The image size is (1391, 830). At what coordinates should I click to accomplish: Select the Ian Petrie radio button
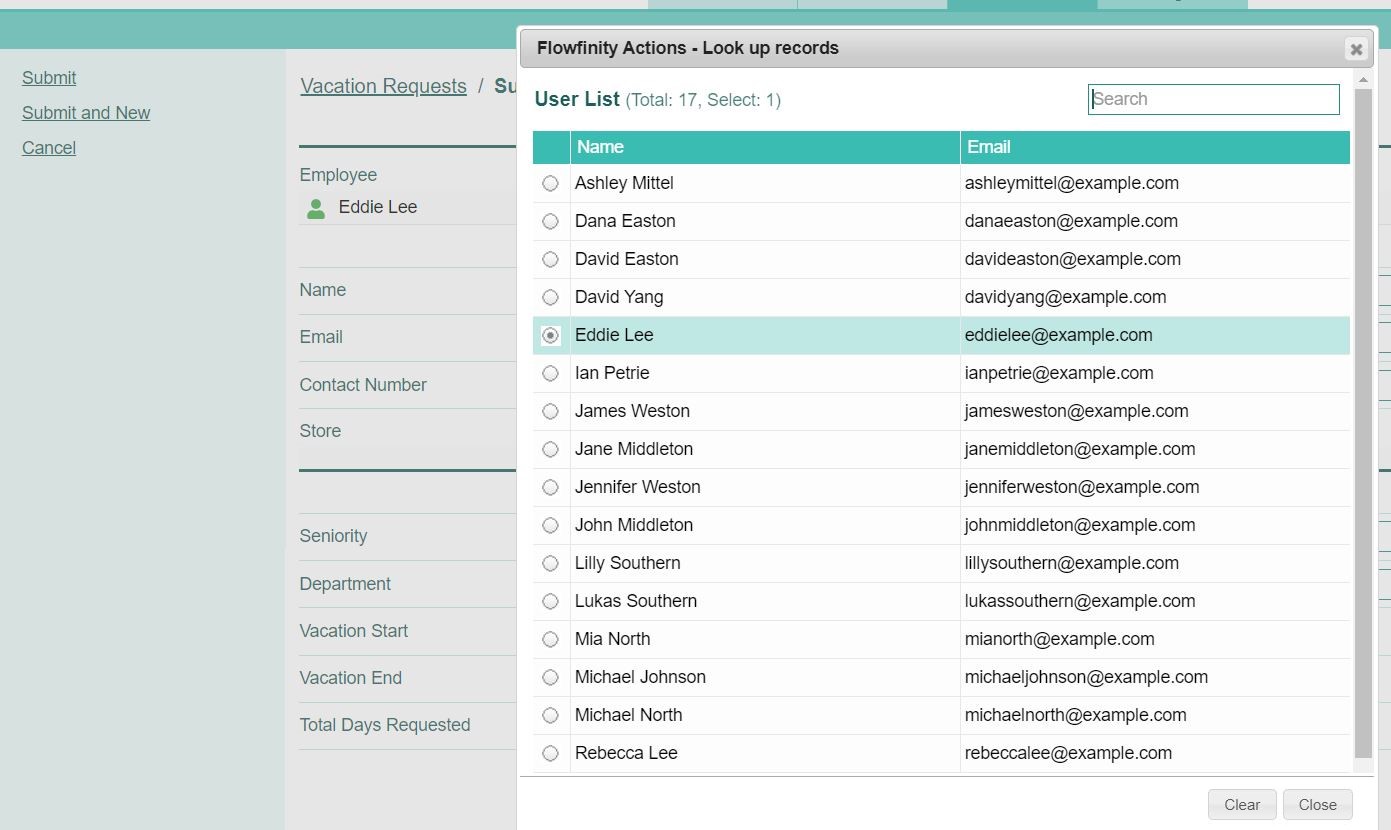click(550, 373)
